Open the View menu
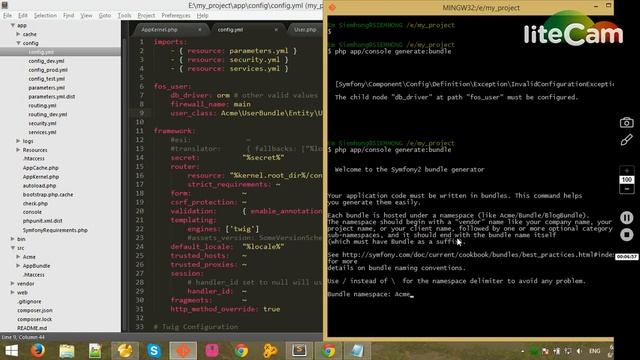Screen dimensions: 640x360 (86, 16)
